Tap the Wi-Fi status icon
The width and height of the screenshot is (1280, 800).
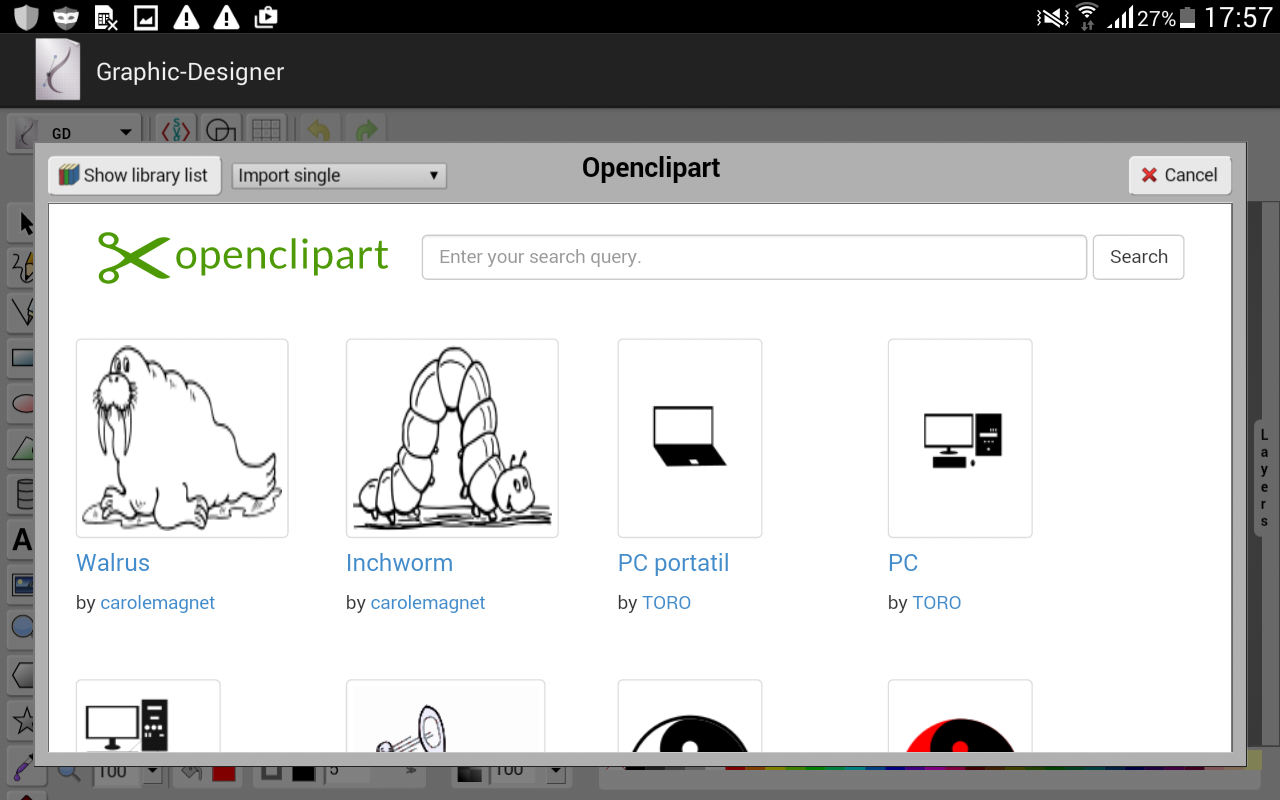coord(1087,17)
